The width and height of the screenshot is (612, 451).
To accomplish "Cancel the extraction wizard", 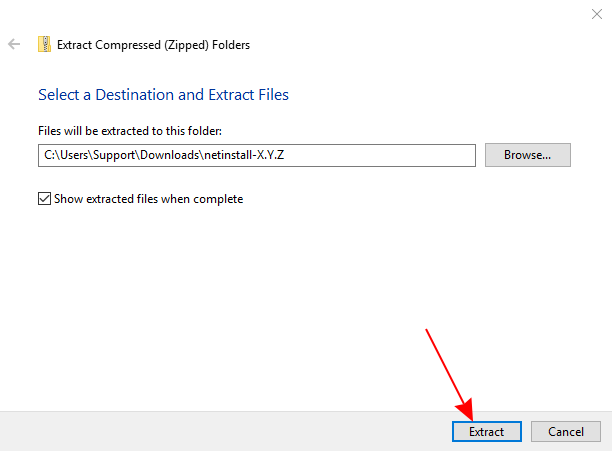I will (x=565, y=431).
